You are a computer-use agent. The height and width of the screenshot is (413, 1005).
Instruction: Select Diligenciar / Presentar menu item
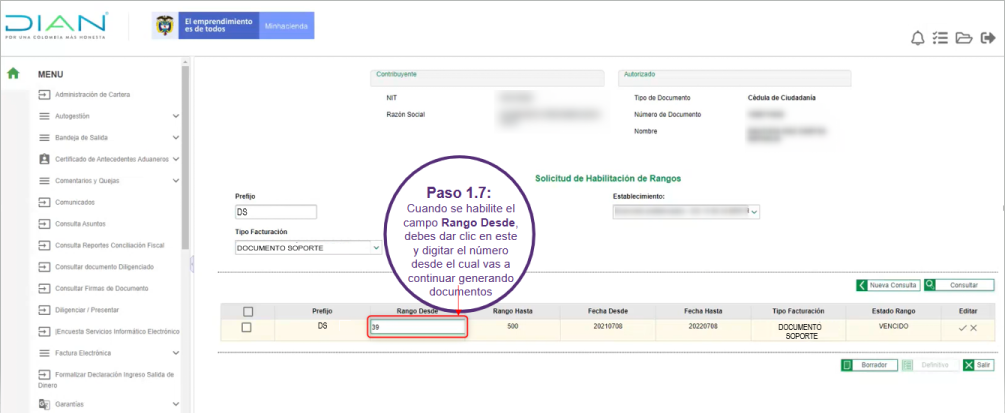[86, 310]
